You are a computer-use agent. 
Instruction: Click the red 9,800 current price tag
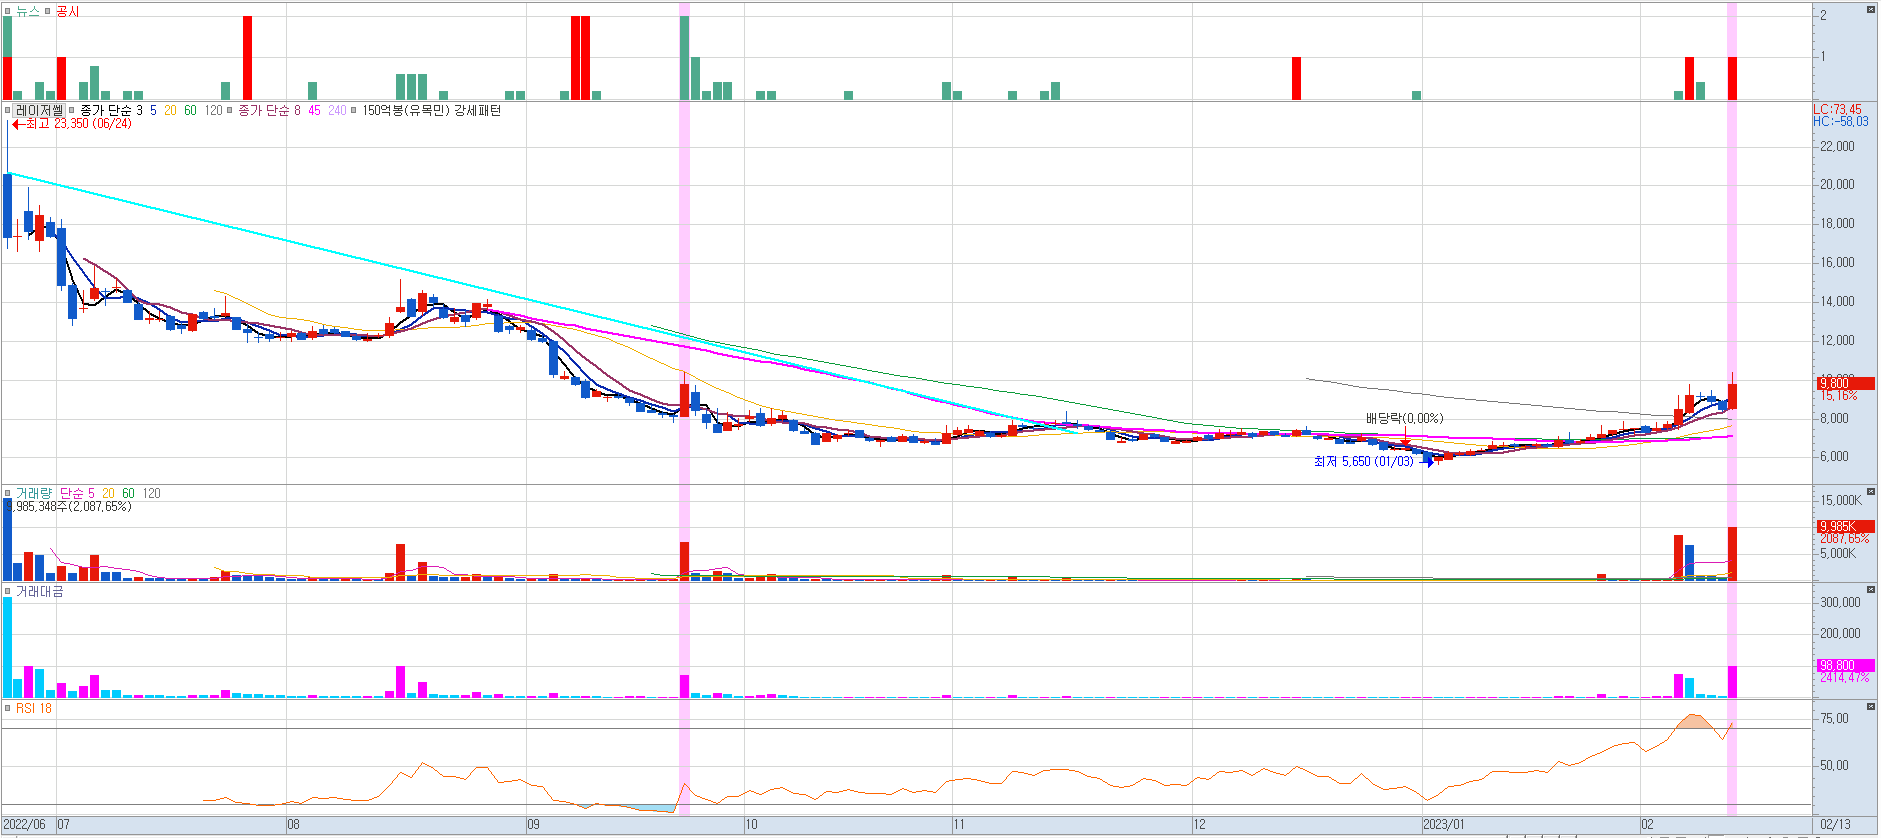pos(1845,383)
